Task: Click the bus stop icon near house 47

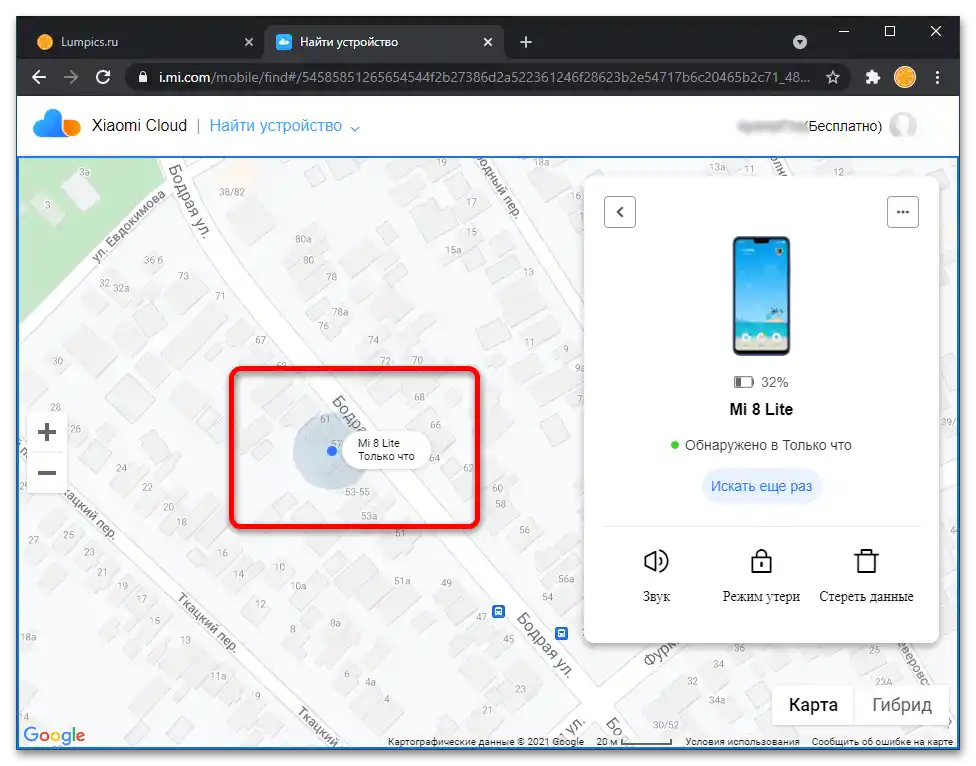Action: (x=499, y=612)
